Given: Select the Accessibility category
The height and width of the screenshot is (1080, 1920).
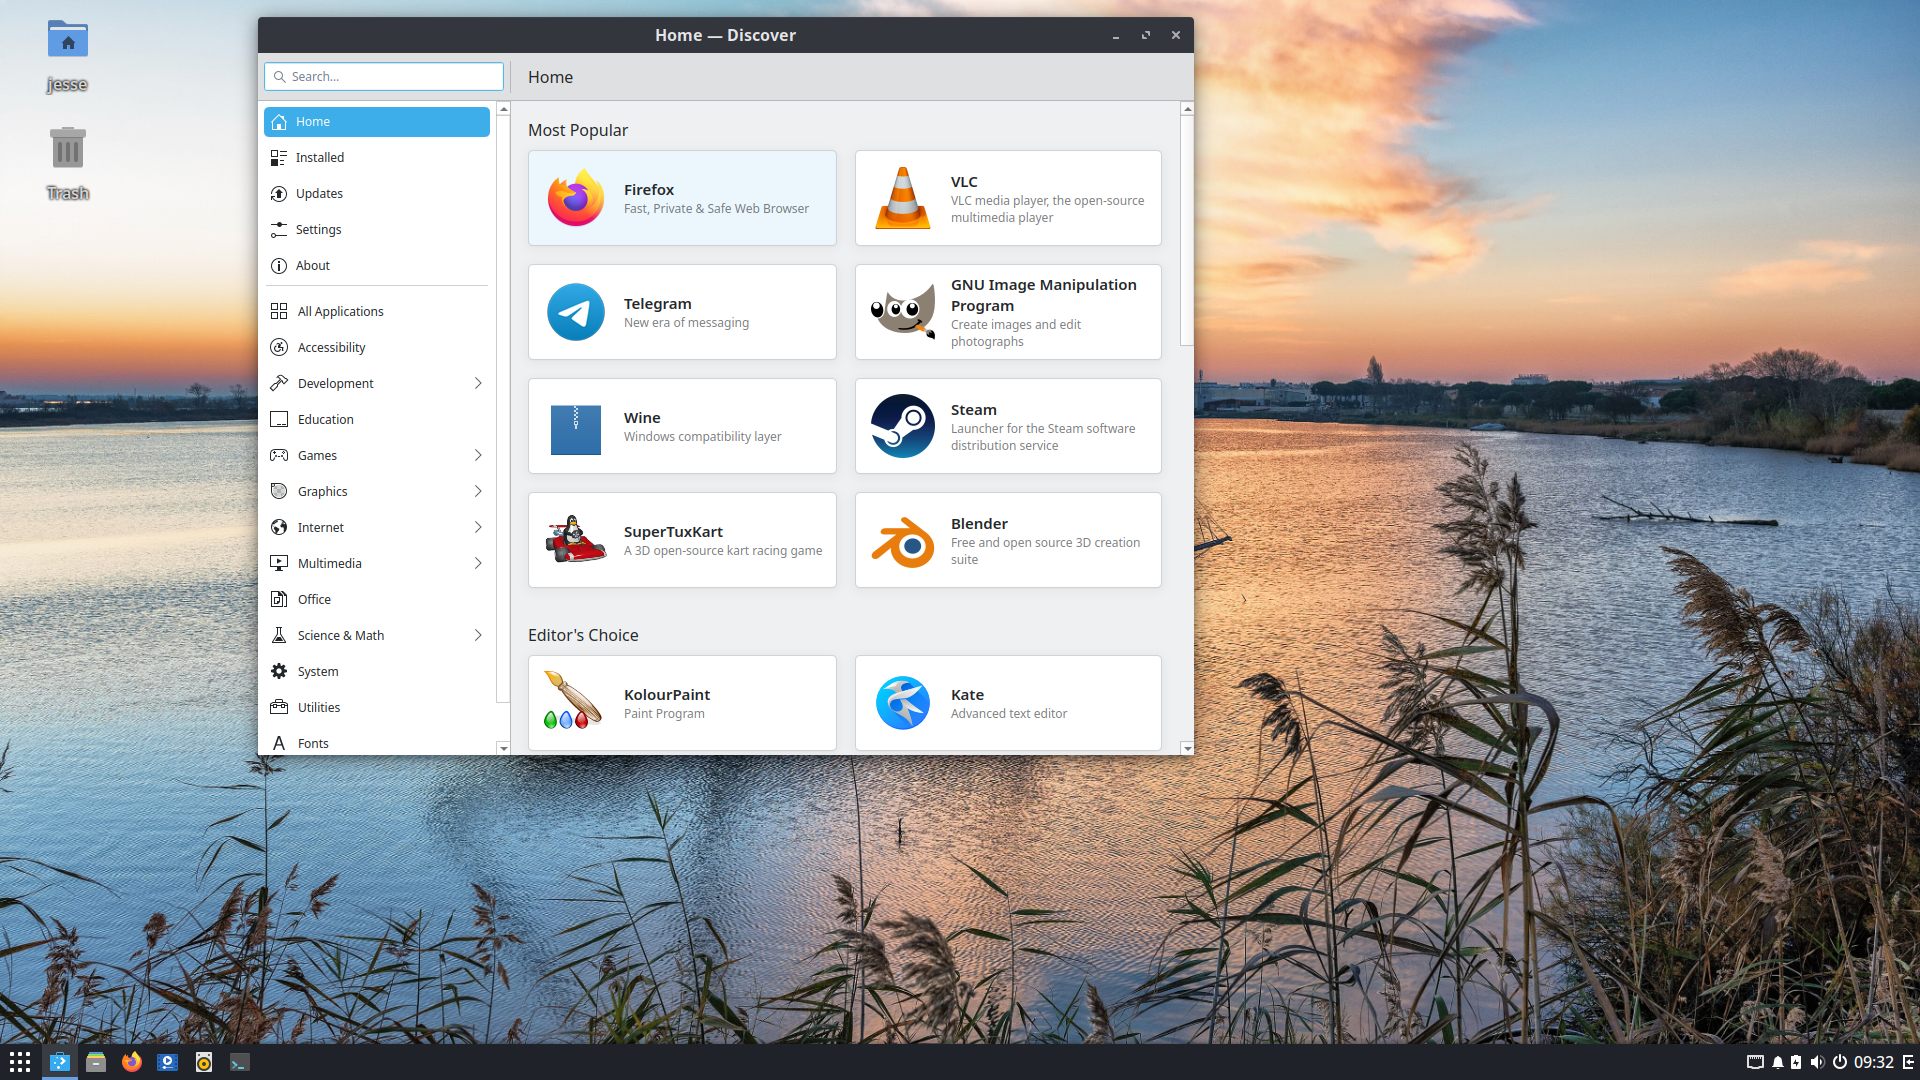Looking at the screenshot, I should coord(377,348).
